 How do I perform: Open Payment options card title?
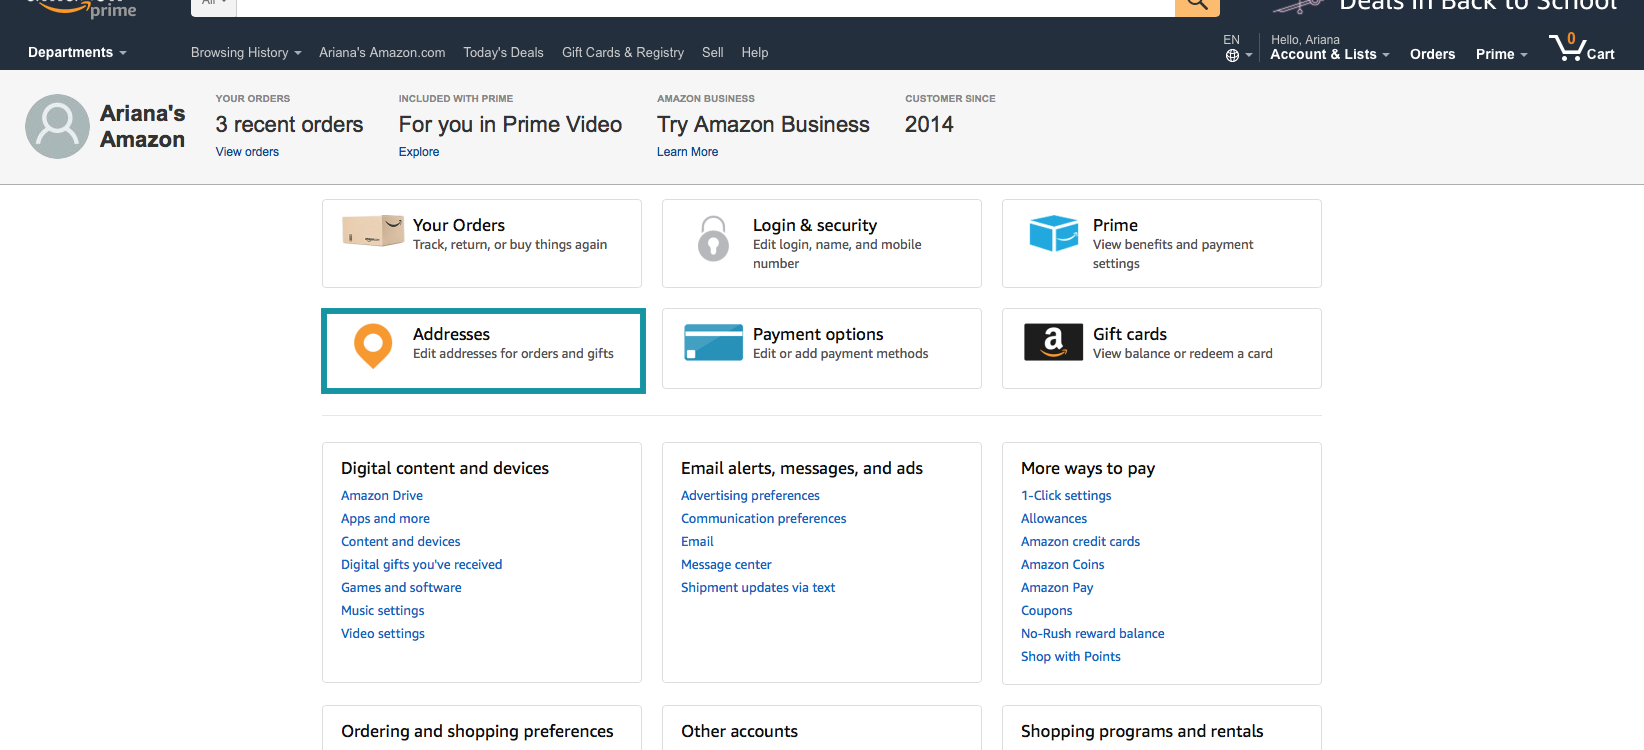[818, 334]
